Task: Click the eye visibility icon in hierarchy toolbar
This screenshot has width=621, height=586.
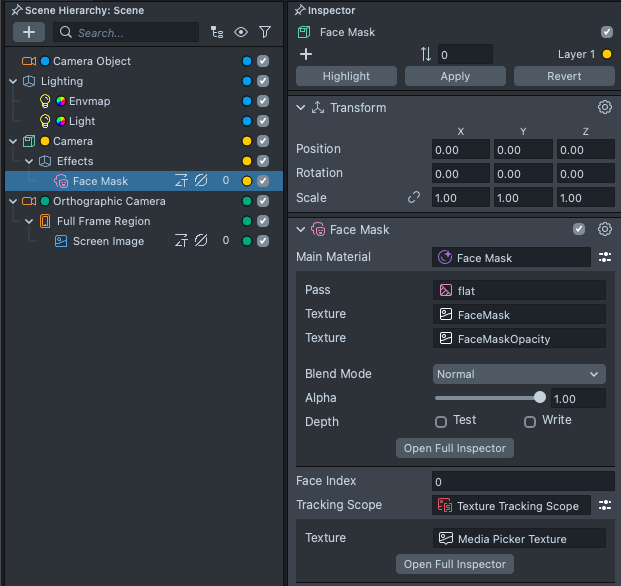Action: [x=241, y=33]
